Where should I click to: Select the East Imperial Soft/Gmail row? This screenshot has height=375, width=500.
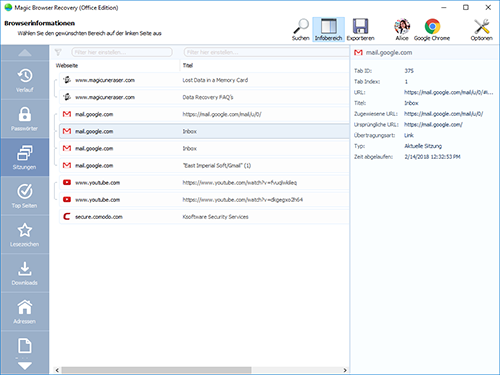204,165
